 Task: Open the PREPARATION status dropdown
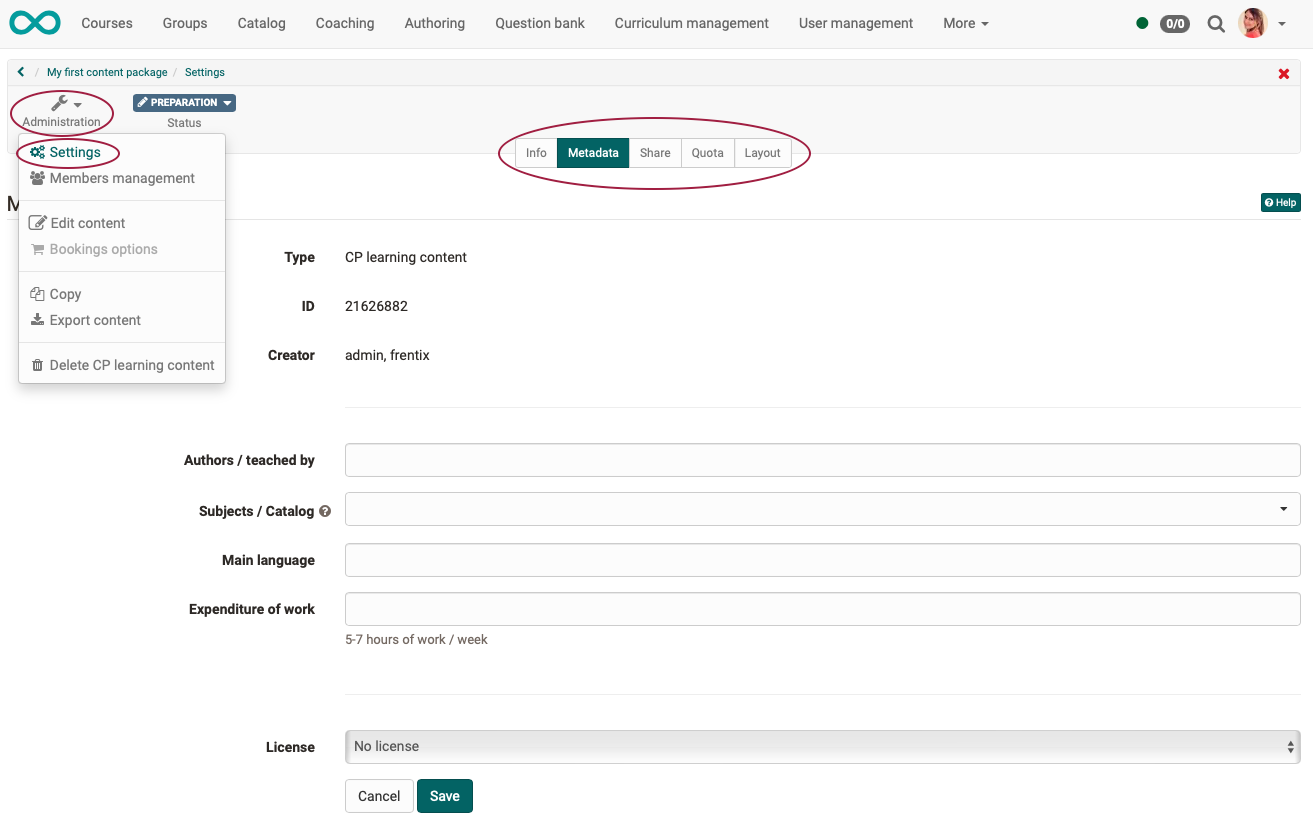pos(184,102)
